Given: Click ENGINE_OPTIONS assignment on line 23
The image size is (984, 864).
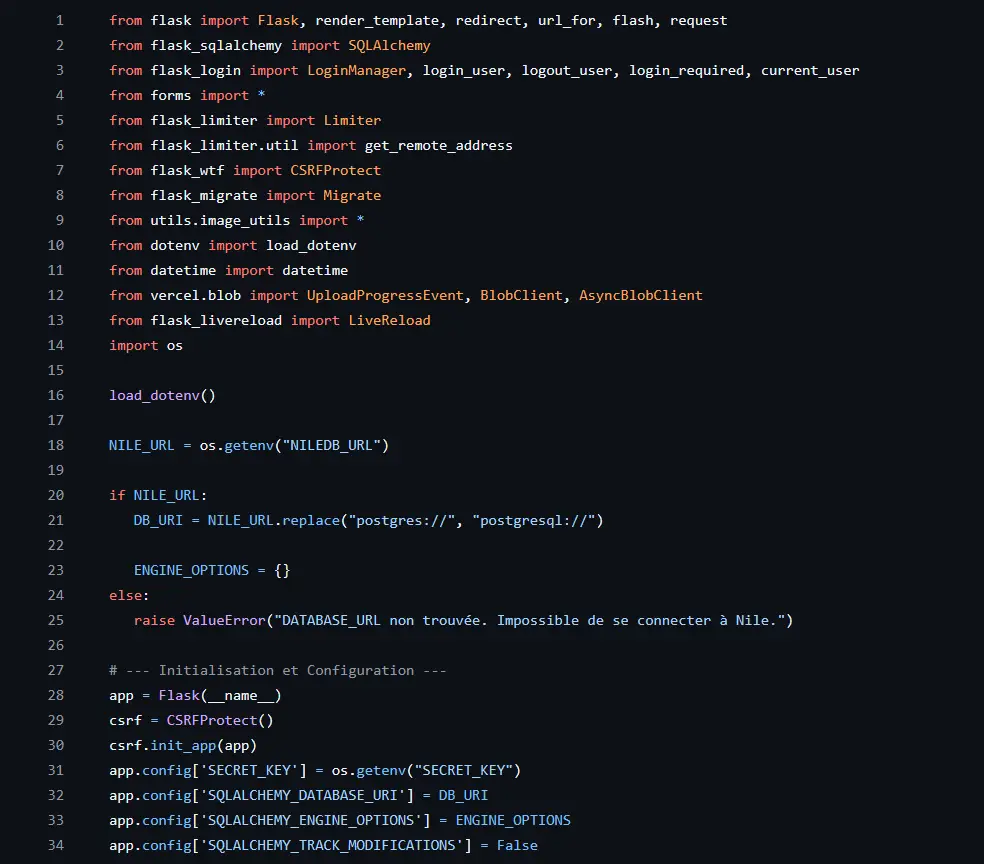Looking at the screenshot, I should click(190, 570).
